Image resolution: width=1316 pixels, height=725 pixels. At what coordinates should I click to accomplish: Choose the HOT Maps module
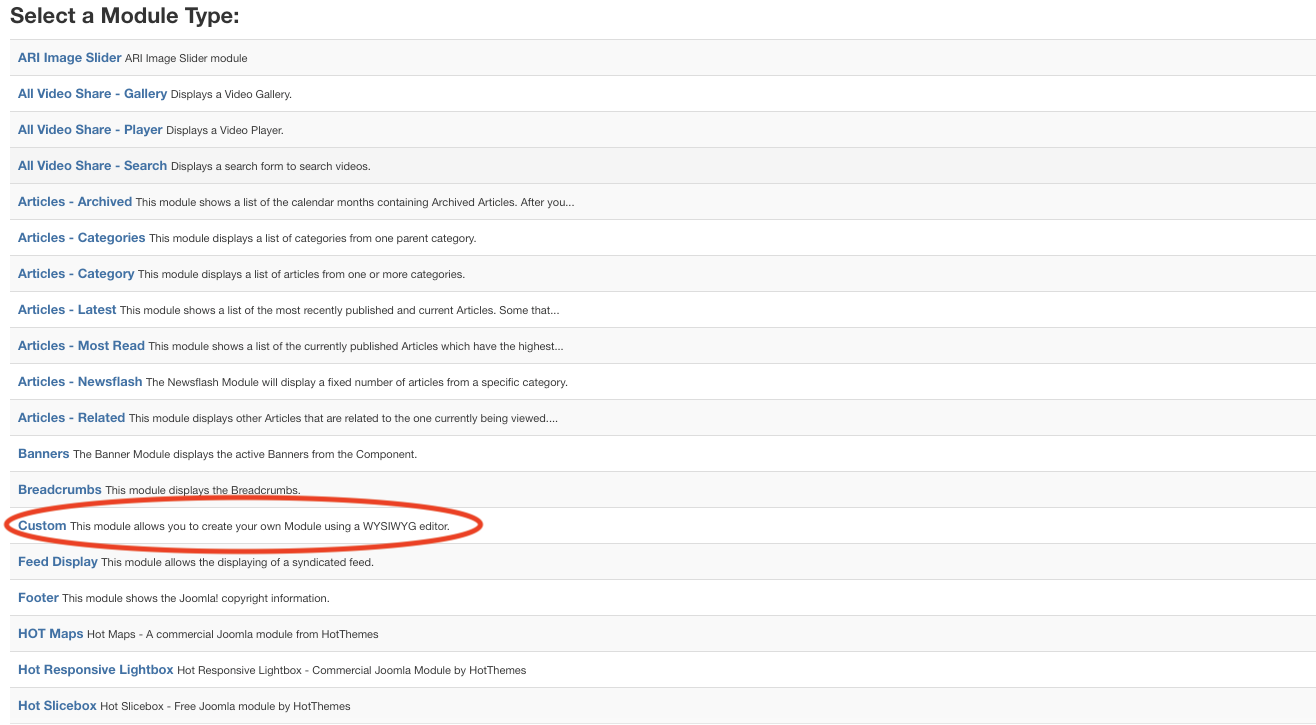click(51, 634)
